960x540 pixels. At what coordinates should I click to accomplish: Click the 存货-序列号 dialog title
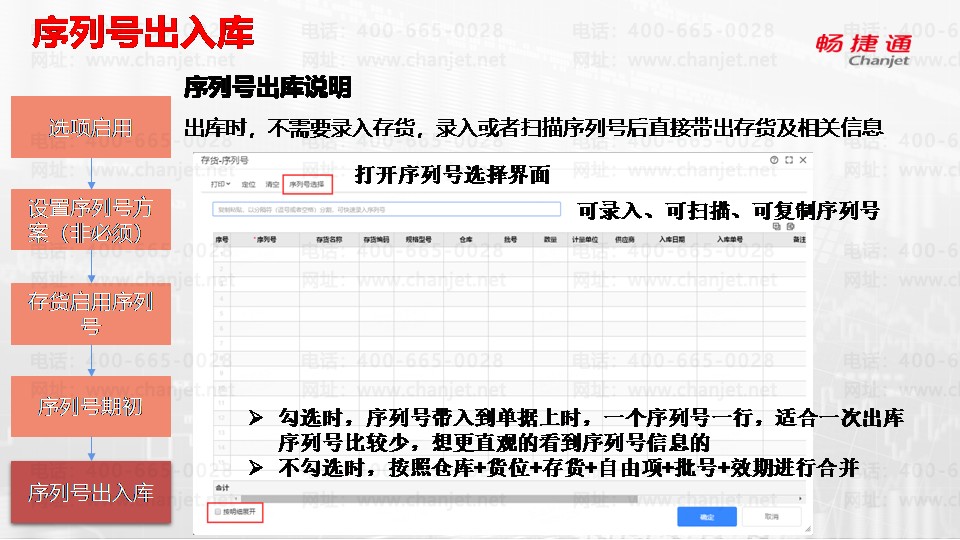point(224,160)
